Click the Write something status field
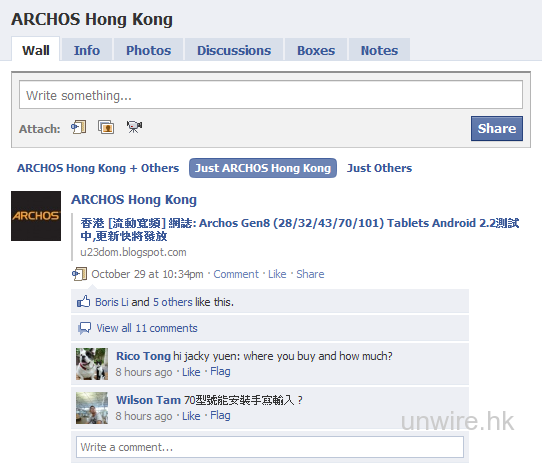 (x=271, y=95)
